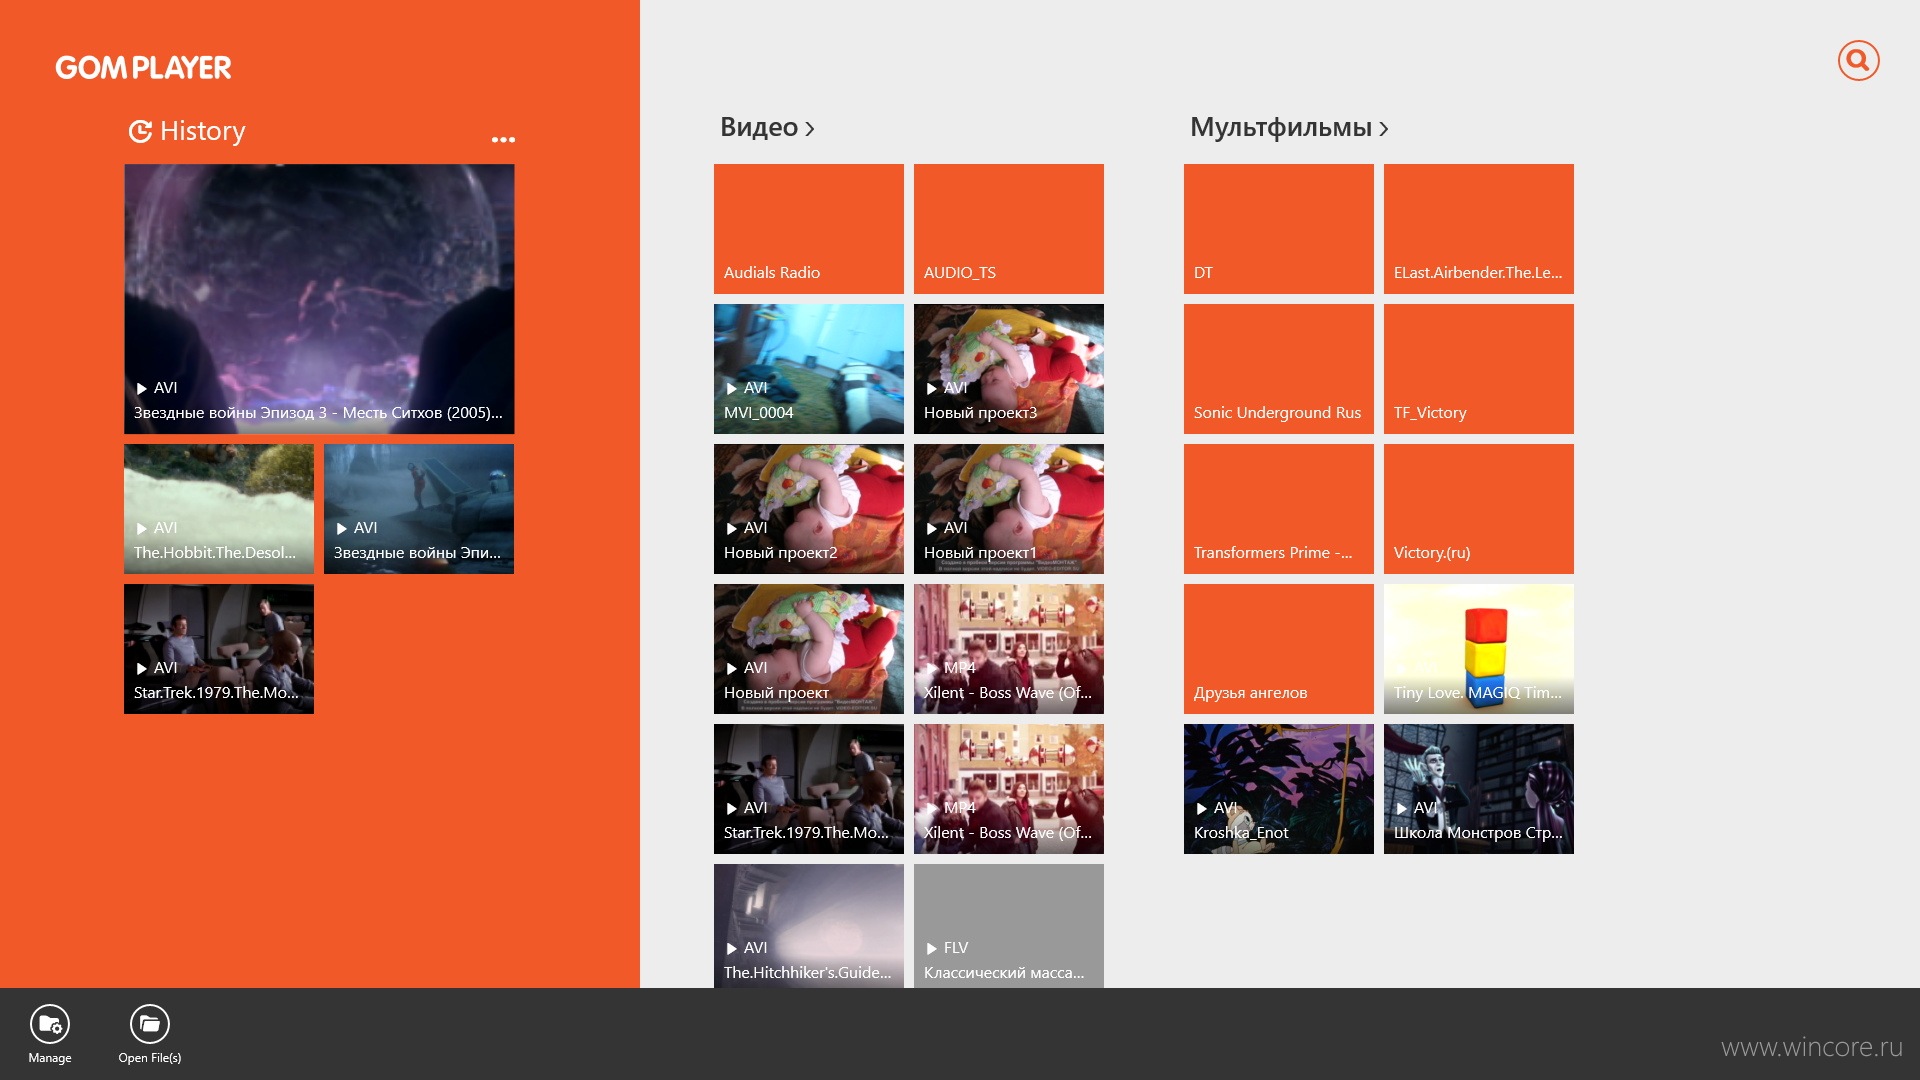Play the Классический масса... FLV video

tap(1009, 926)
